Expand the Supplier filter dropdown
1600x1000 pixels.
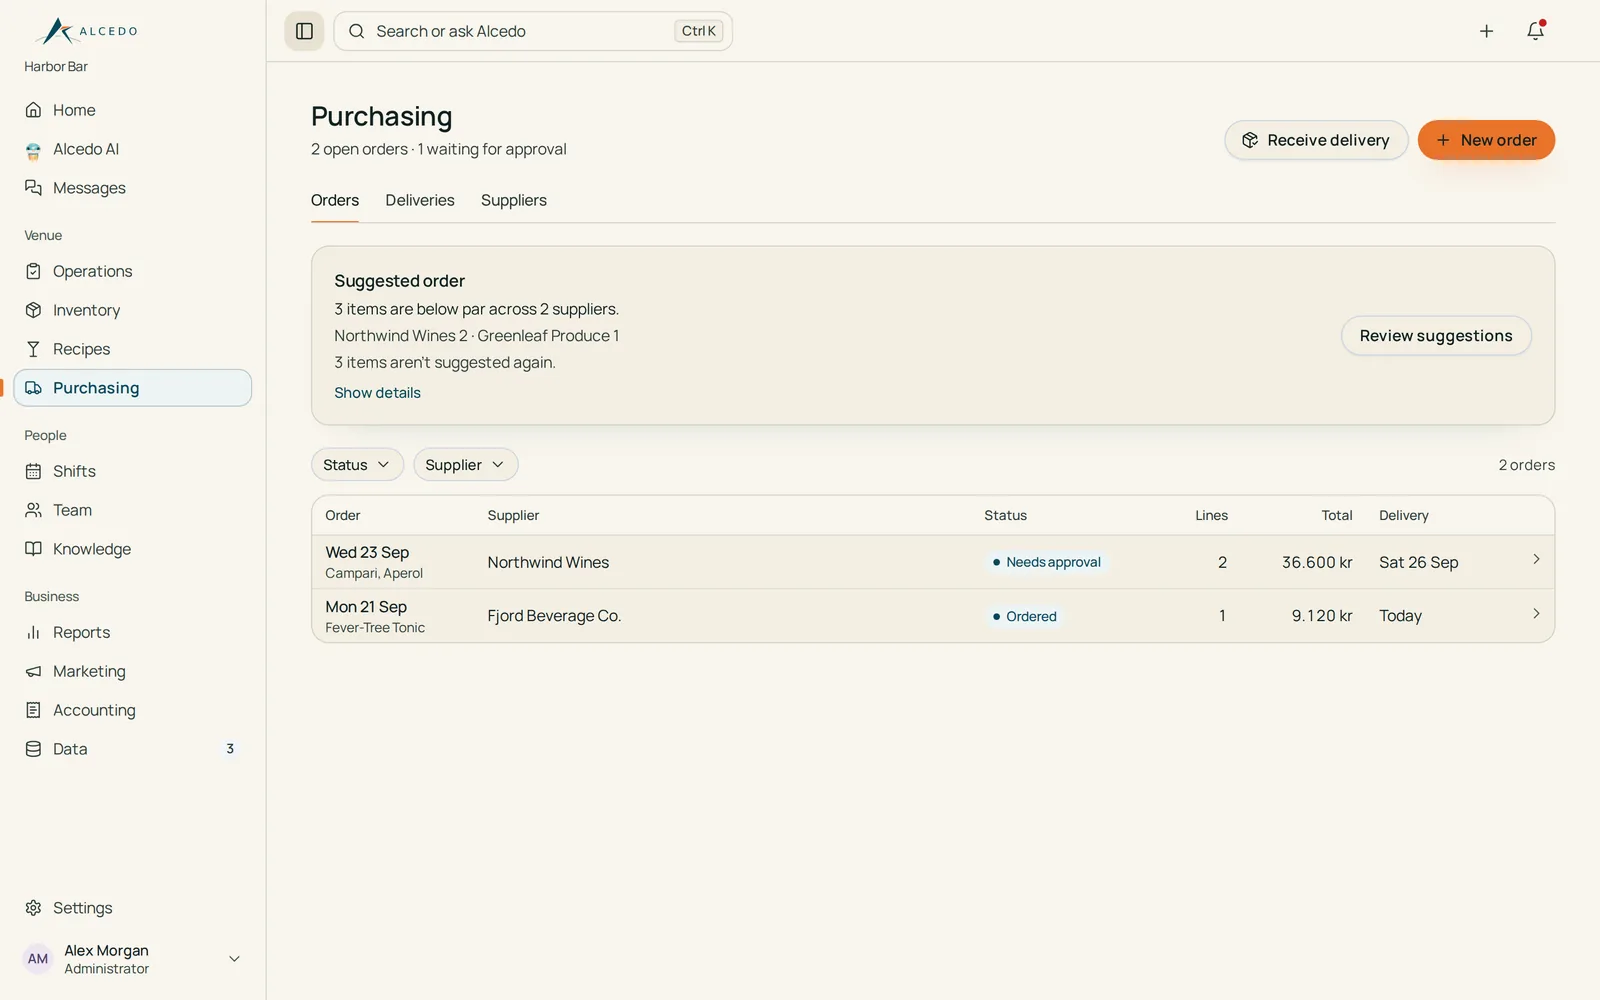point(465,465)
